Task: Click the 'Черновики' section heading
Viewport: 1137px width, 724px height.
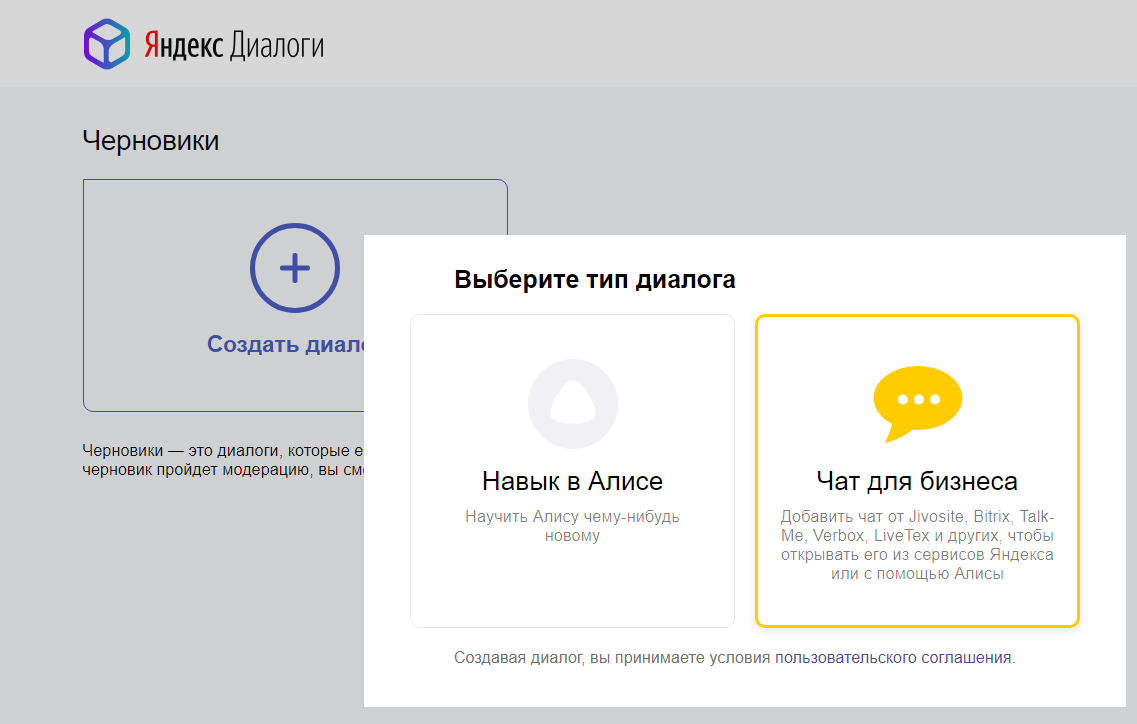Action: [x=150, y=141]
